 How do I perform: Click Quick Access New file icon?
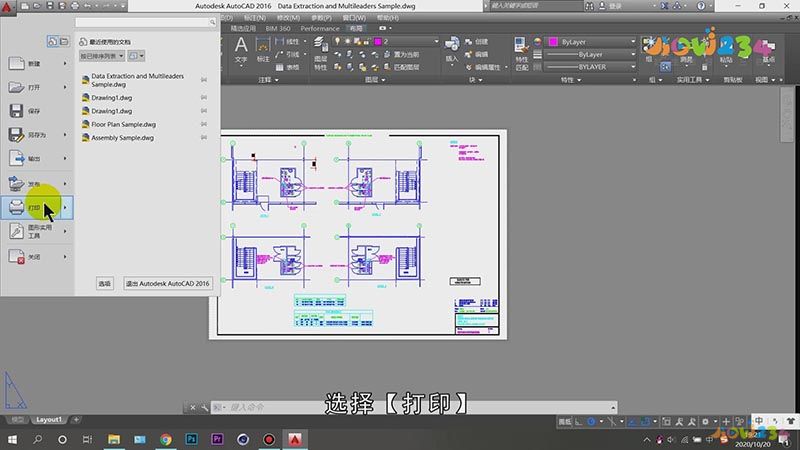(24, 6)
